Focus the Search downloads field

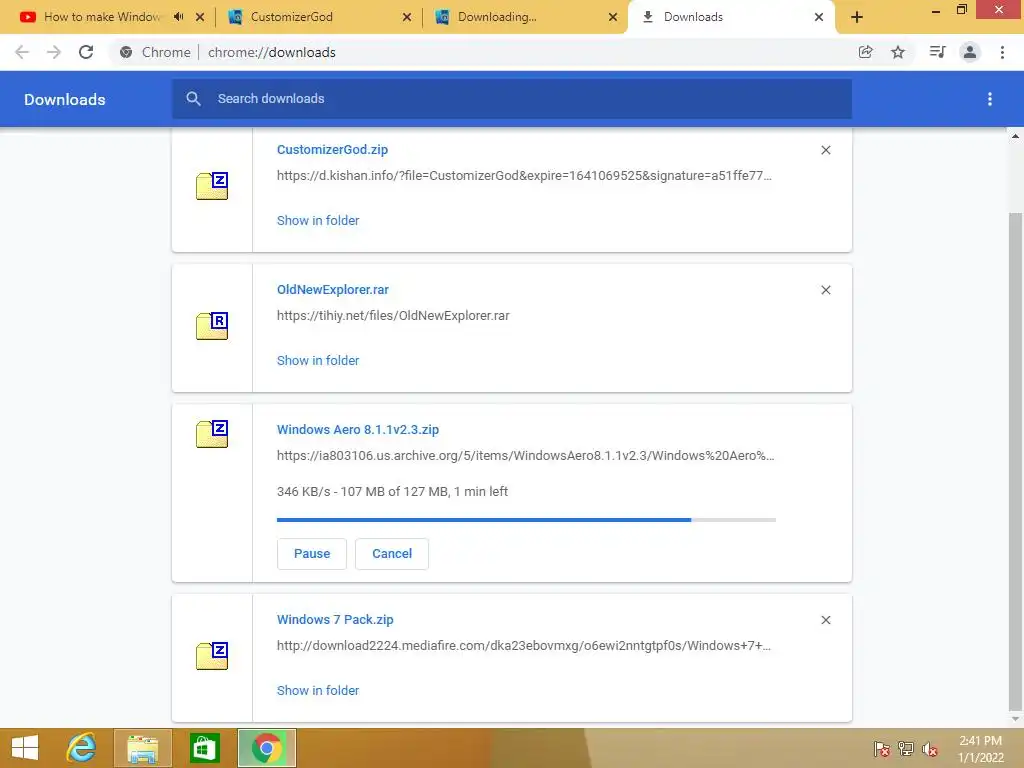pos(512,99)
